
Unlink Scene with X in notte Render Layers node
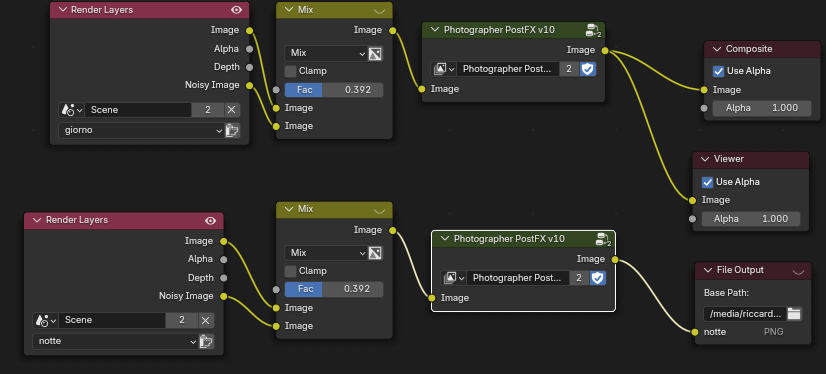pyautogui.click(x=205, y=320)
